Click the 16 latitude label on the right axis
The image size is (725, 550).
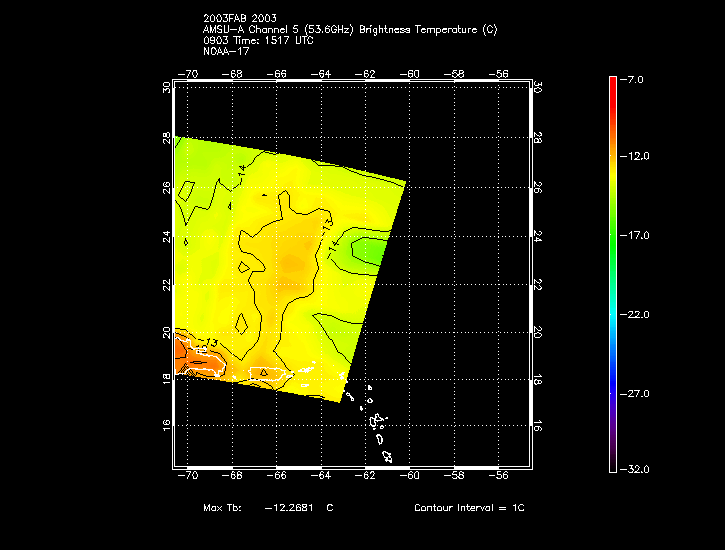(538, 426)
